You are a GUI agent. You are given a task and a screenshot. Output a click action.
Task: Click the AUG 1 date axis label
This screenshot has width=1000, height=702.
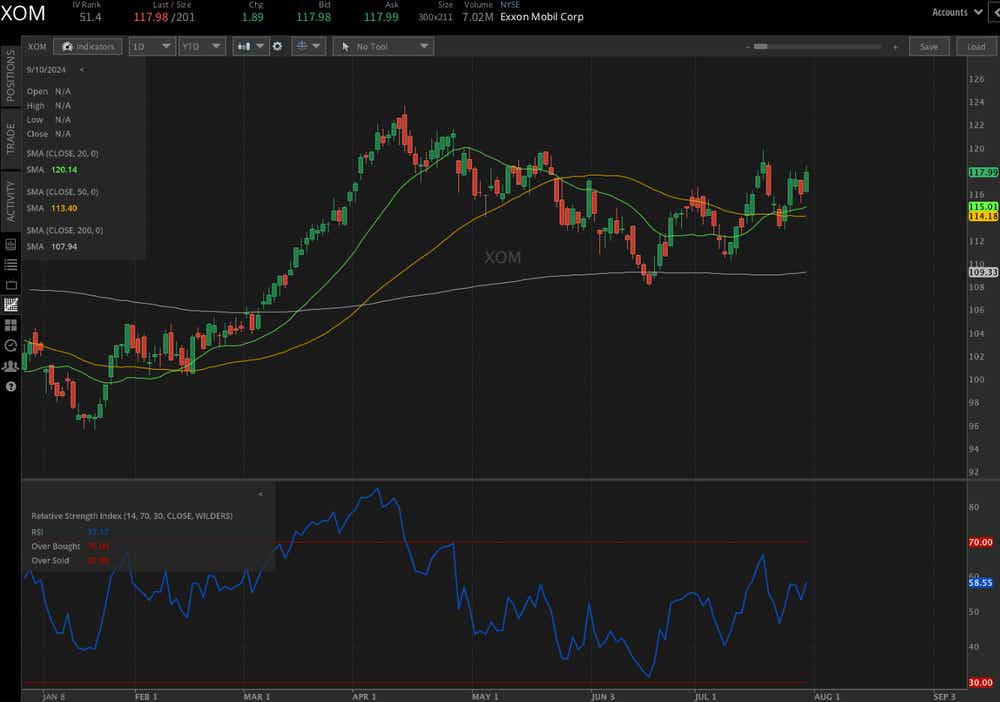tap(827, 696)
